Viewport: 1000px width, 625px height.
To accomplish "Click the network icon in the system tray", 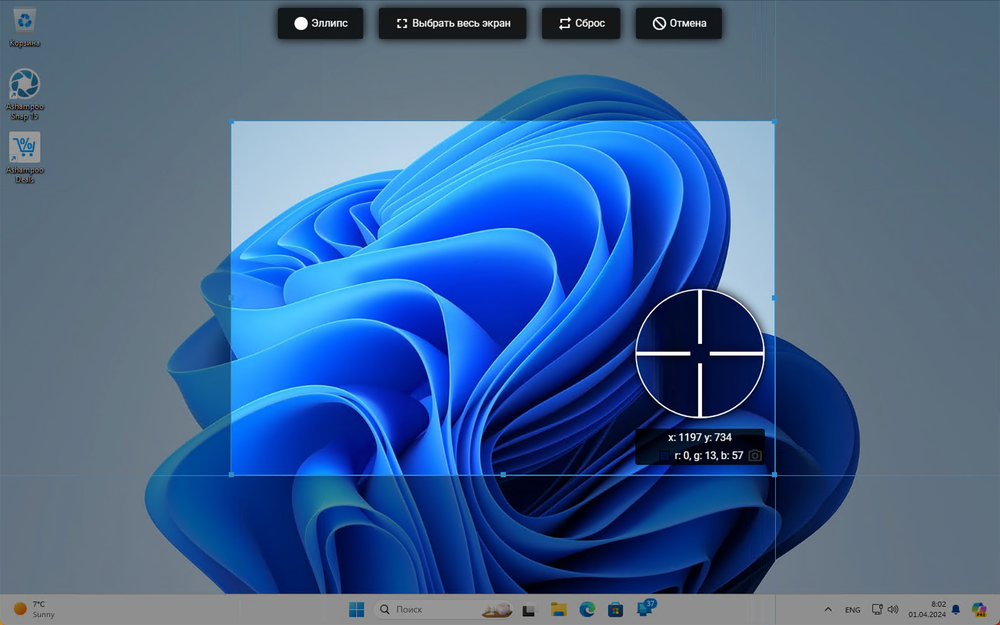I will (877, 610).
